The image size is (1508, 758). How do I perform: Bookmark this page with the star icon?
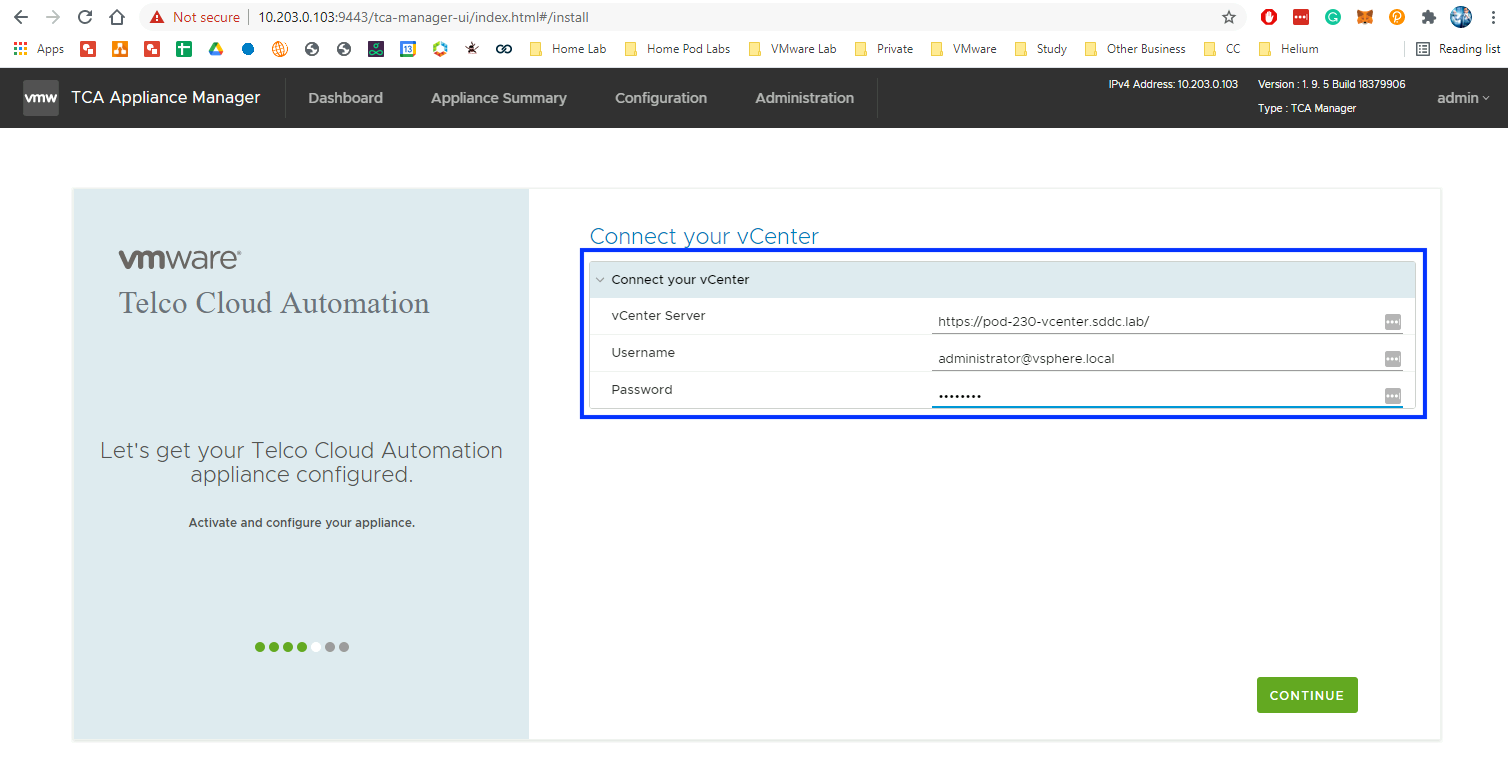click(1229, 17)
